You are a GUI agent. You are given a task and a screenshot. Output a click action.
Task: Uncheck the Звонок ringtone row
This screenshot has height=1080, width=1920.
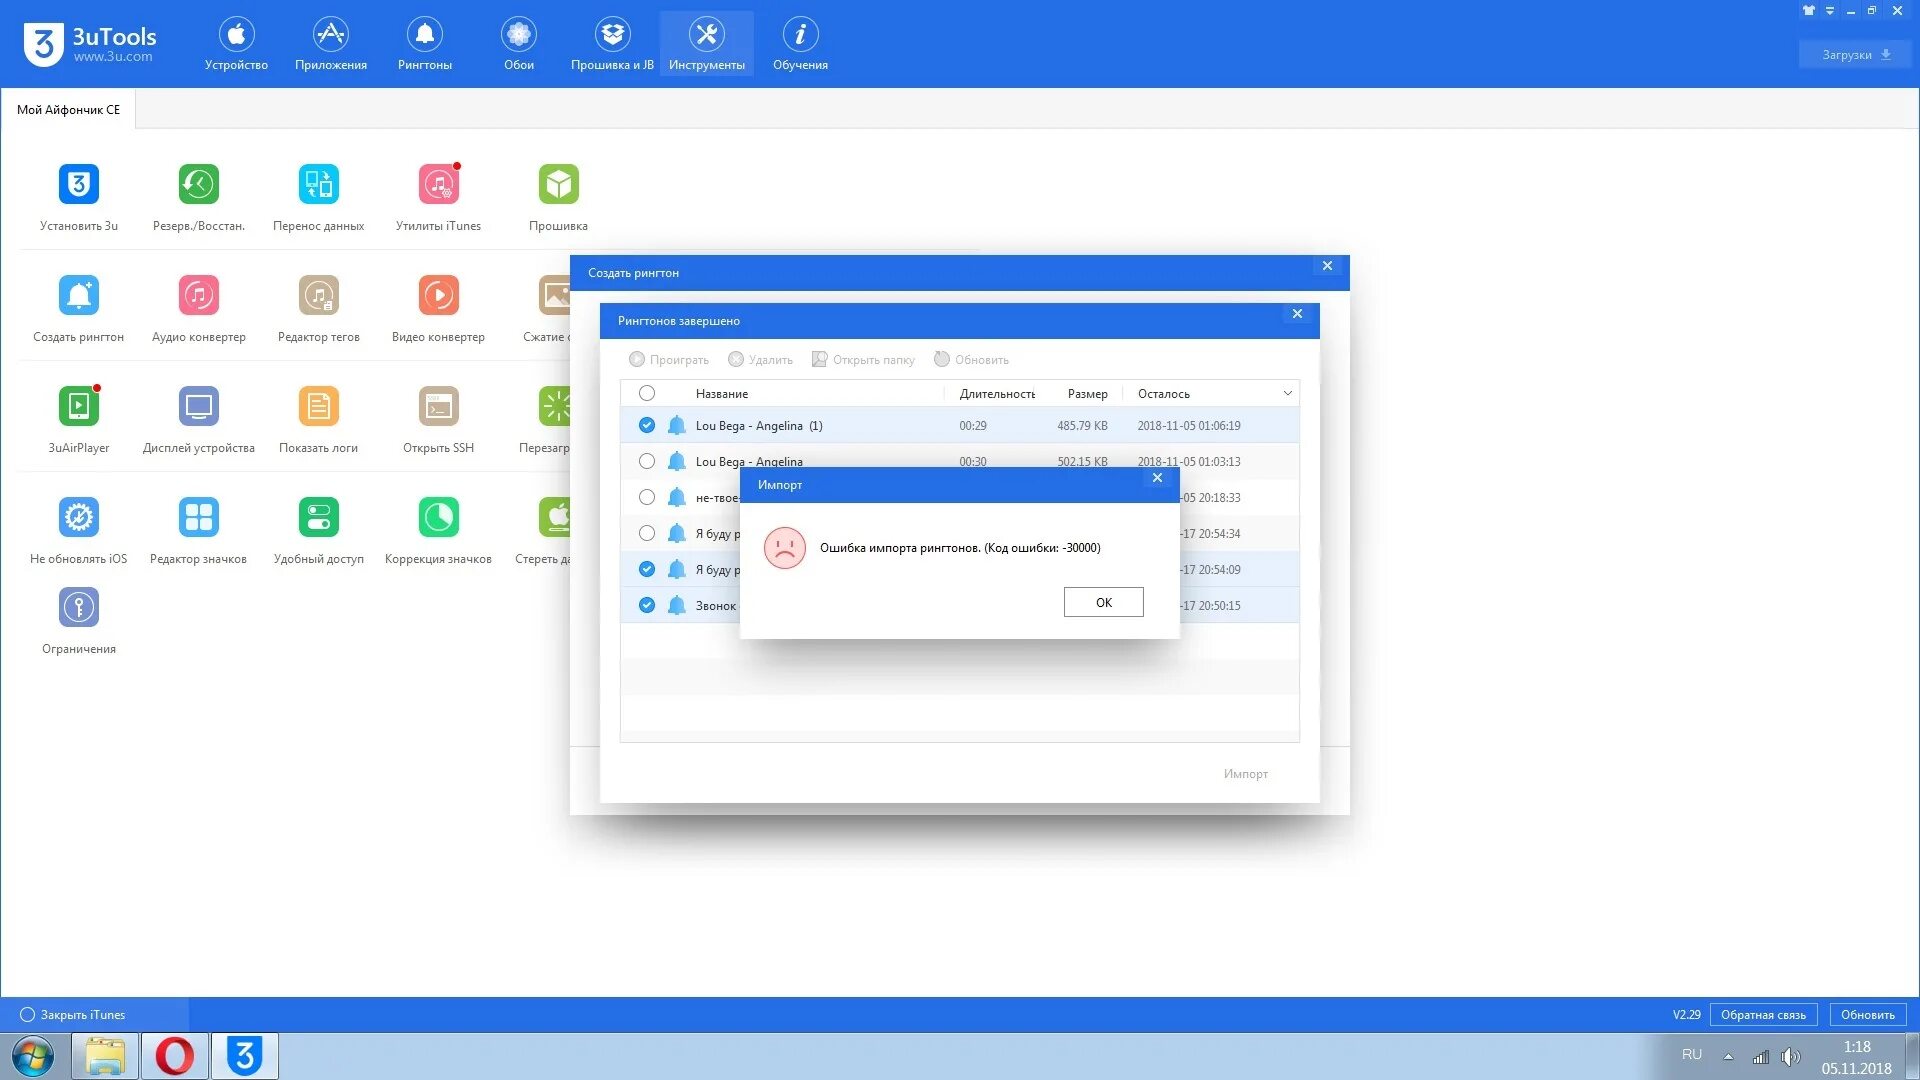click(647, 606)
